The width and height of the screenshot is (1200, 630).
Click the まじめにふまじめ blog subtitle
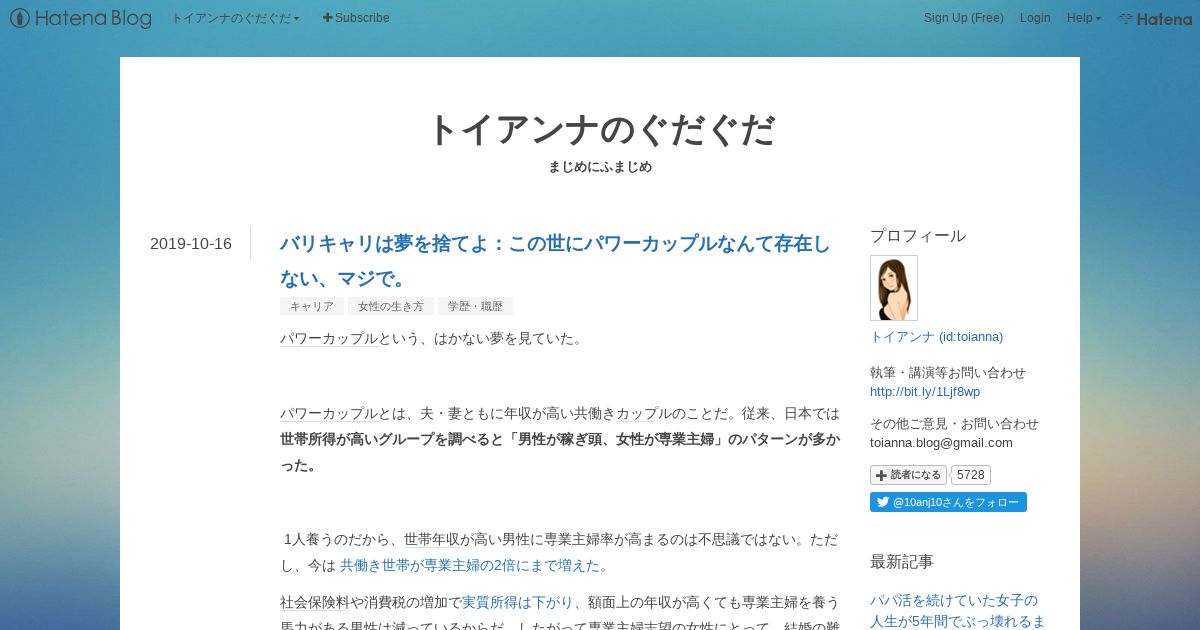[600, 167]
